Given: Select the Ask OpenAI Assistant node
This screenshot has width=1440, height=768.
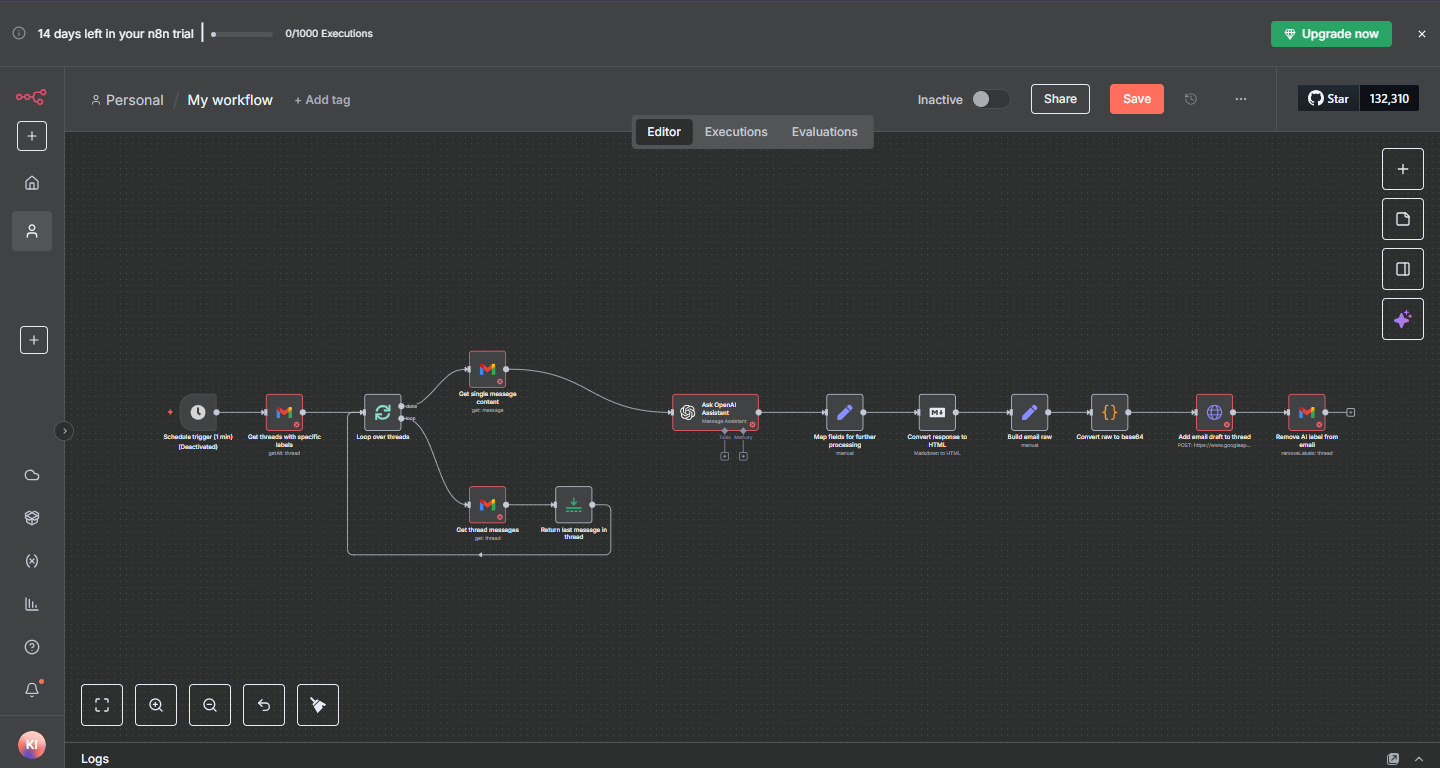Looking at the screenshot, I should [715, 412].
